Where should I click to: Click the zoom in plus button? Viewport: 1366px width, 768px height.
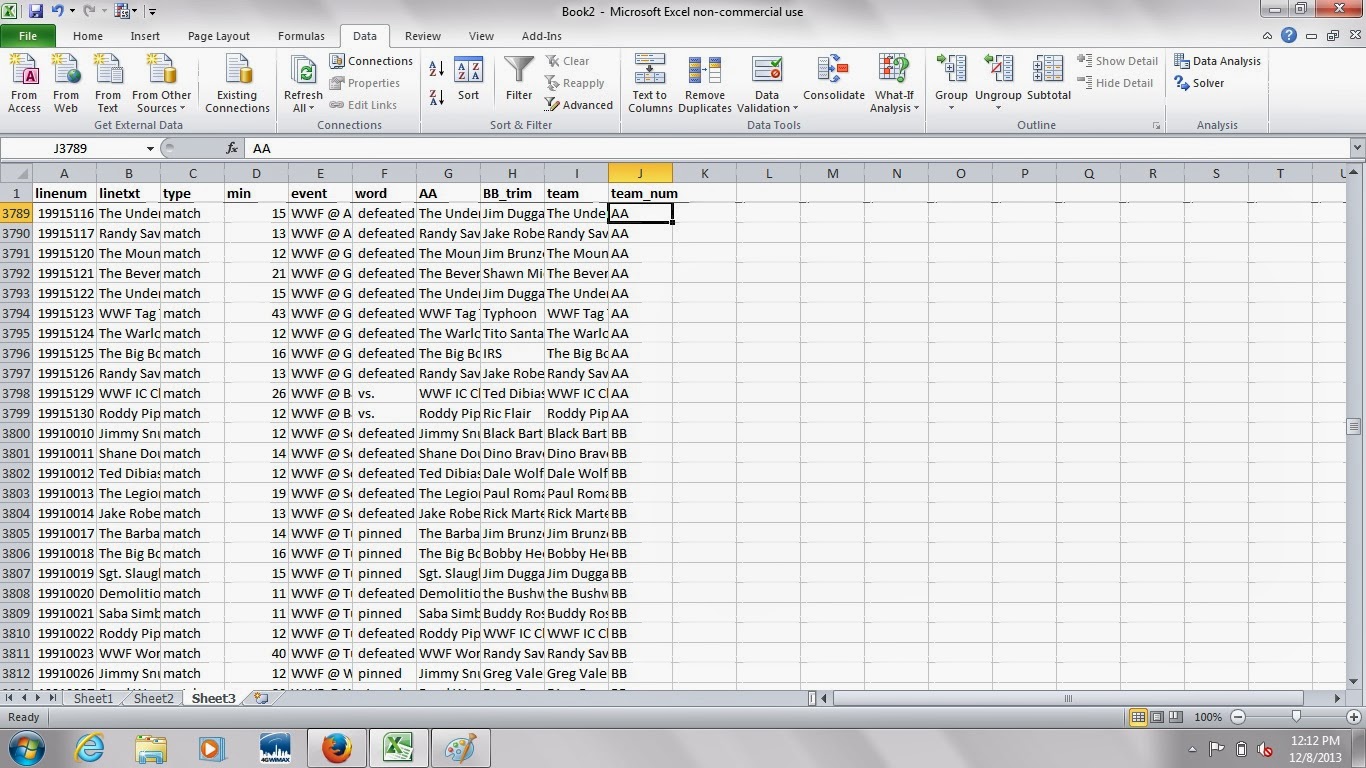pyautogui.click(x=1353, y=717)
